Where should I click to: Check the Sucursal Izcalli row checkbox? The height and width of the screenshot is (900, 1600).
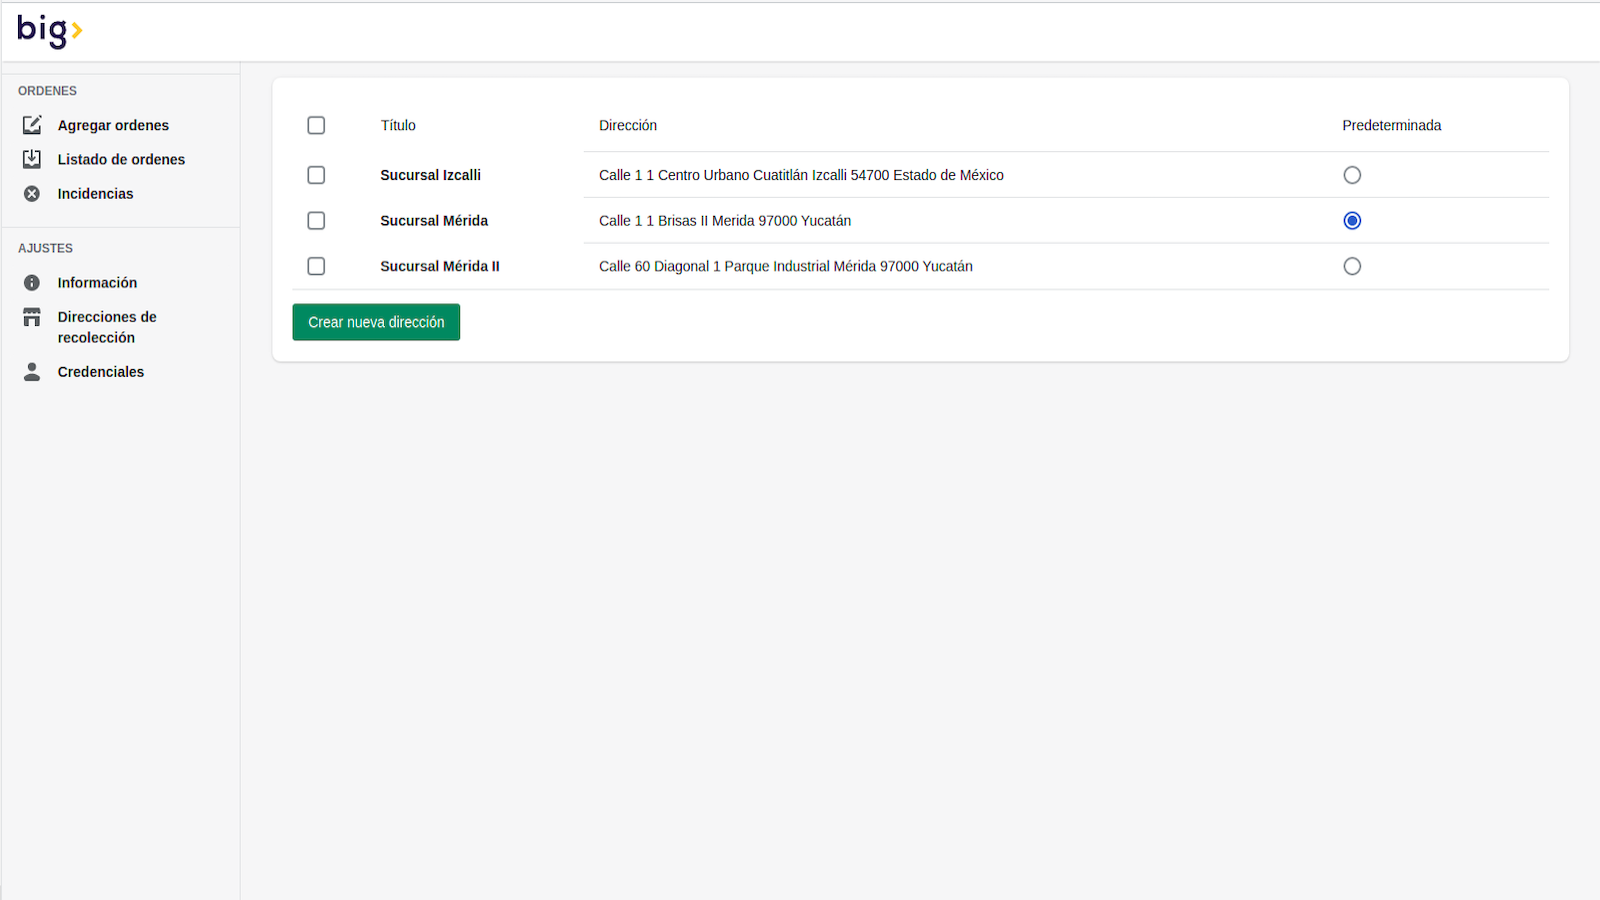(316, 175)
